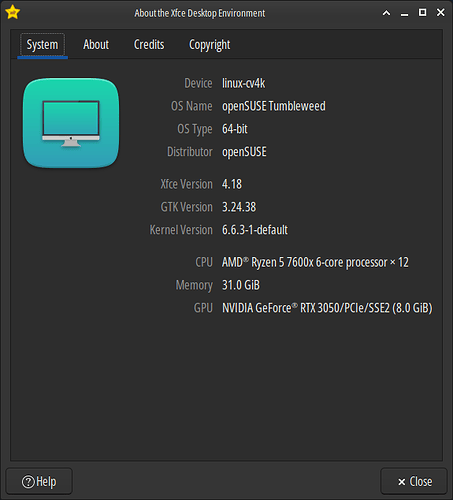Image resolution: width=453 pixels, height=500 pixels.
Task: Click the GPU label
Action: click(203, 308)
